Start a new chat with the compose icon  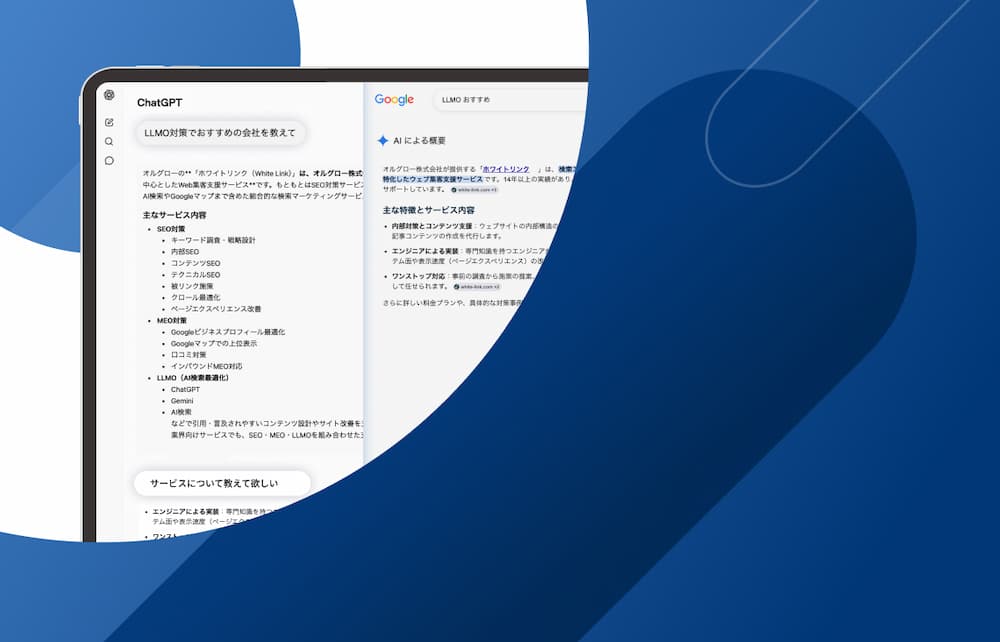109,122
